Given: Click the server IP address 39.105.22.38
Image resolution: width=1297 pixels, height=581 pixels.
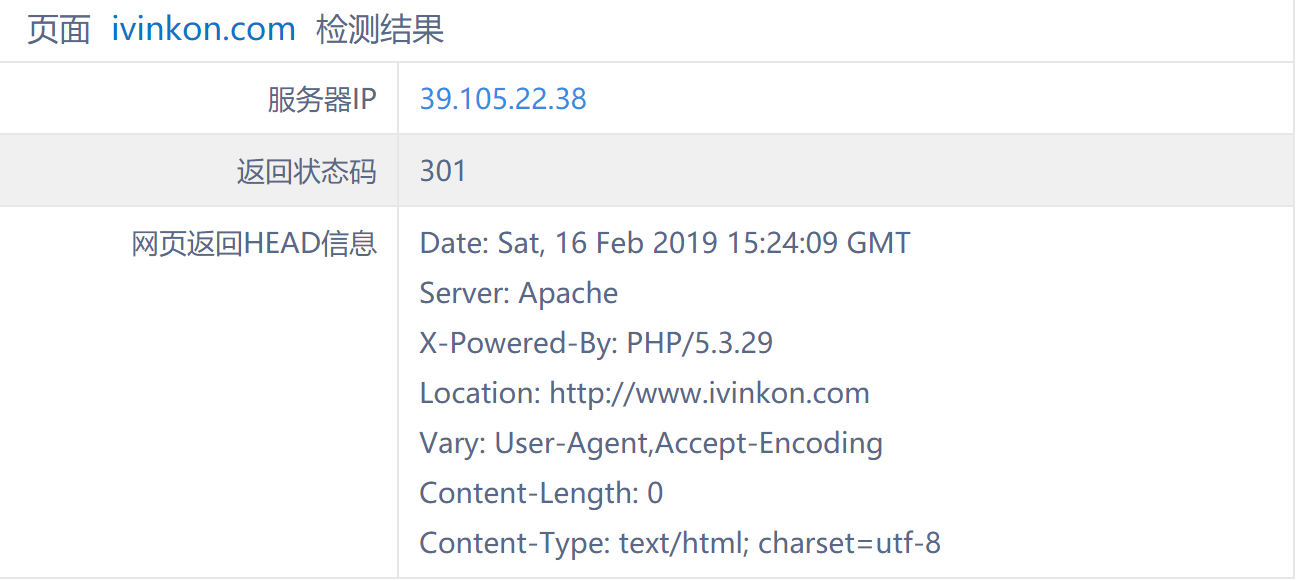Looking at the screenshot, I should click(503, 99).
